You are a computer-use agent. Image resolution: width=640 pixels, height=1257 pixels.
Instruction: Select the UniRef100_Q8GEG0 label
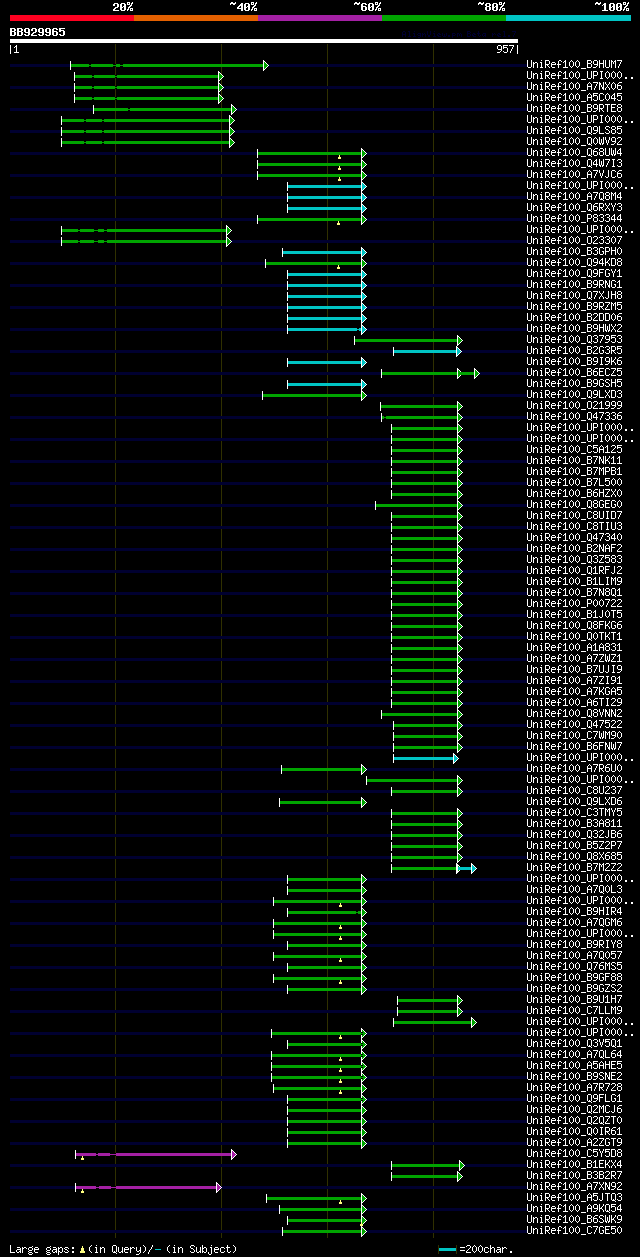pos(574,505)
